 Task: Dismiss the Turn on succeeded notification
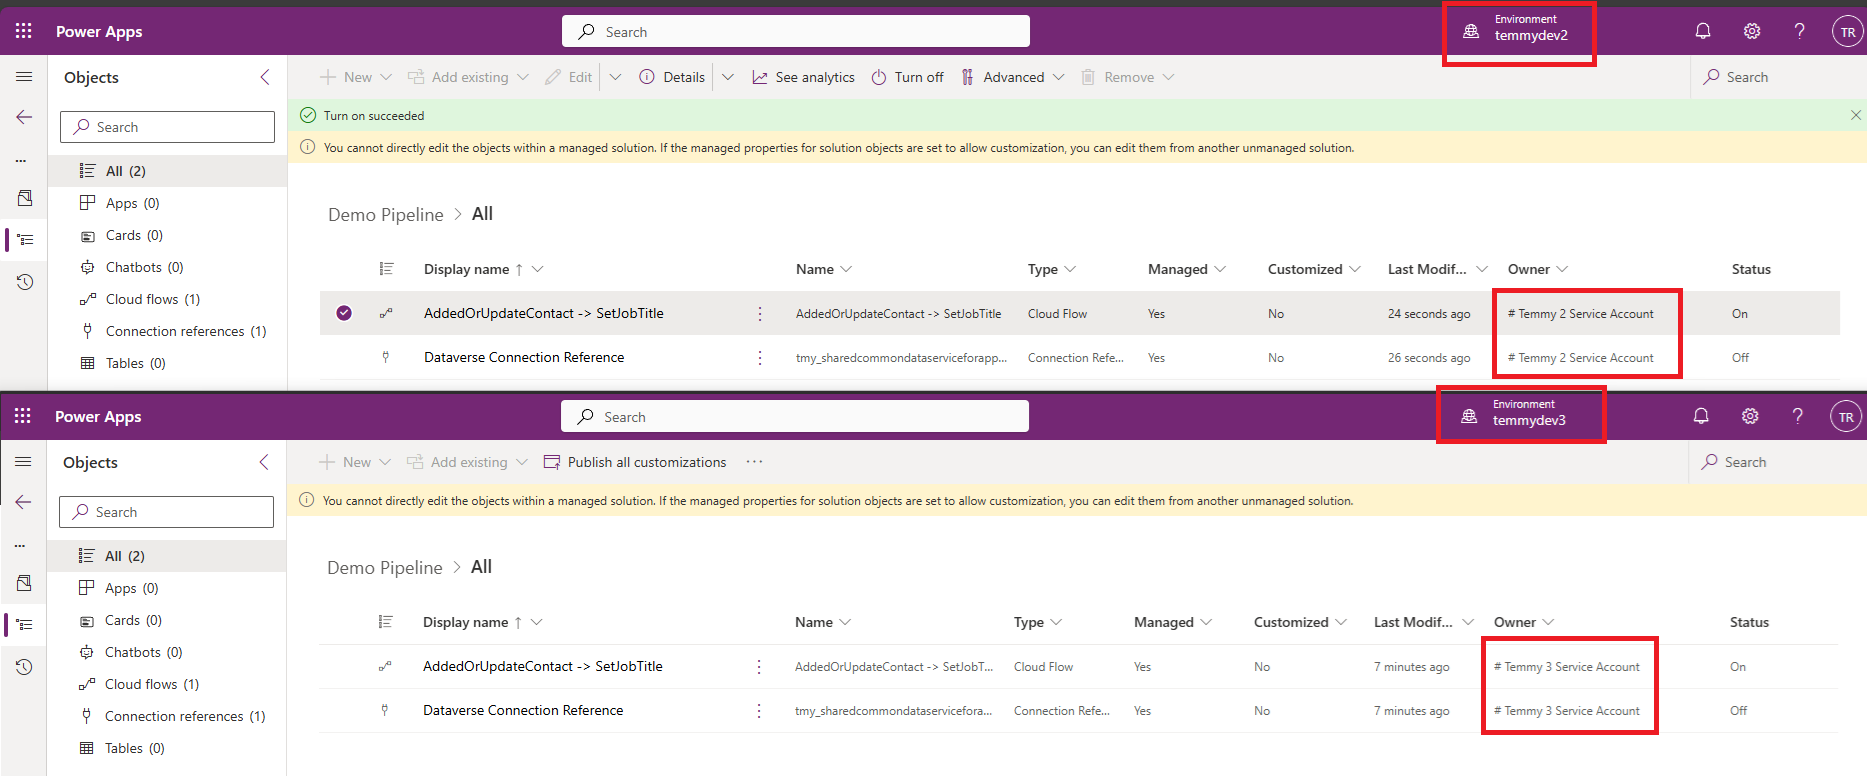pos(1856,115)
